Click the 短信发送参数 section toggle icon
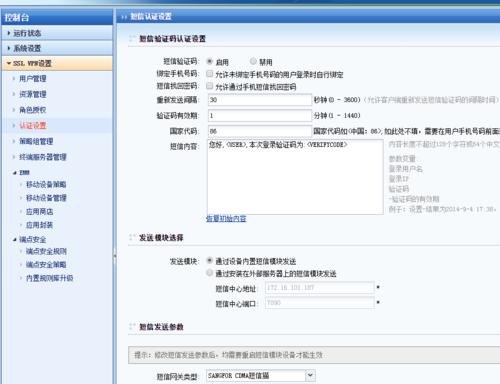Image resolution: width=500 pixels, height=384 pixels. pyautogui.click(x=132, y=326)
